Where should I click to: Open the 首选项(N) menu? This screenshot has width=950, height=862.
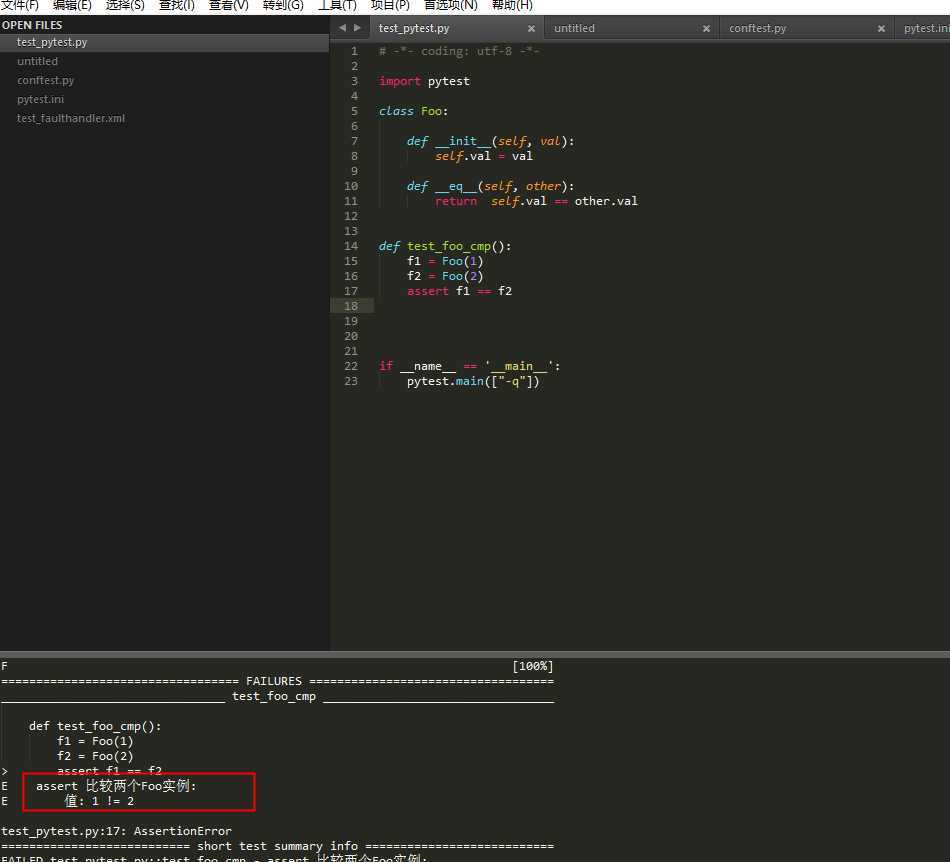point(451,5)
